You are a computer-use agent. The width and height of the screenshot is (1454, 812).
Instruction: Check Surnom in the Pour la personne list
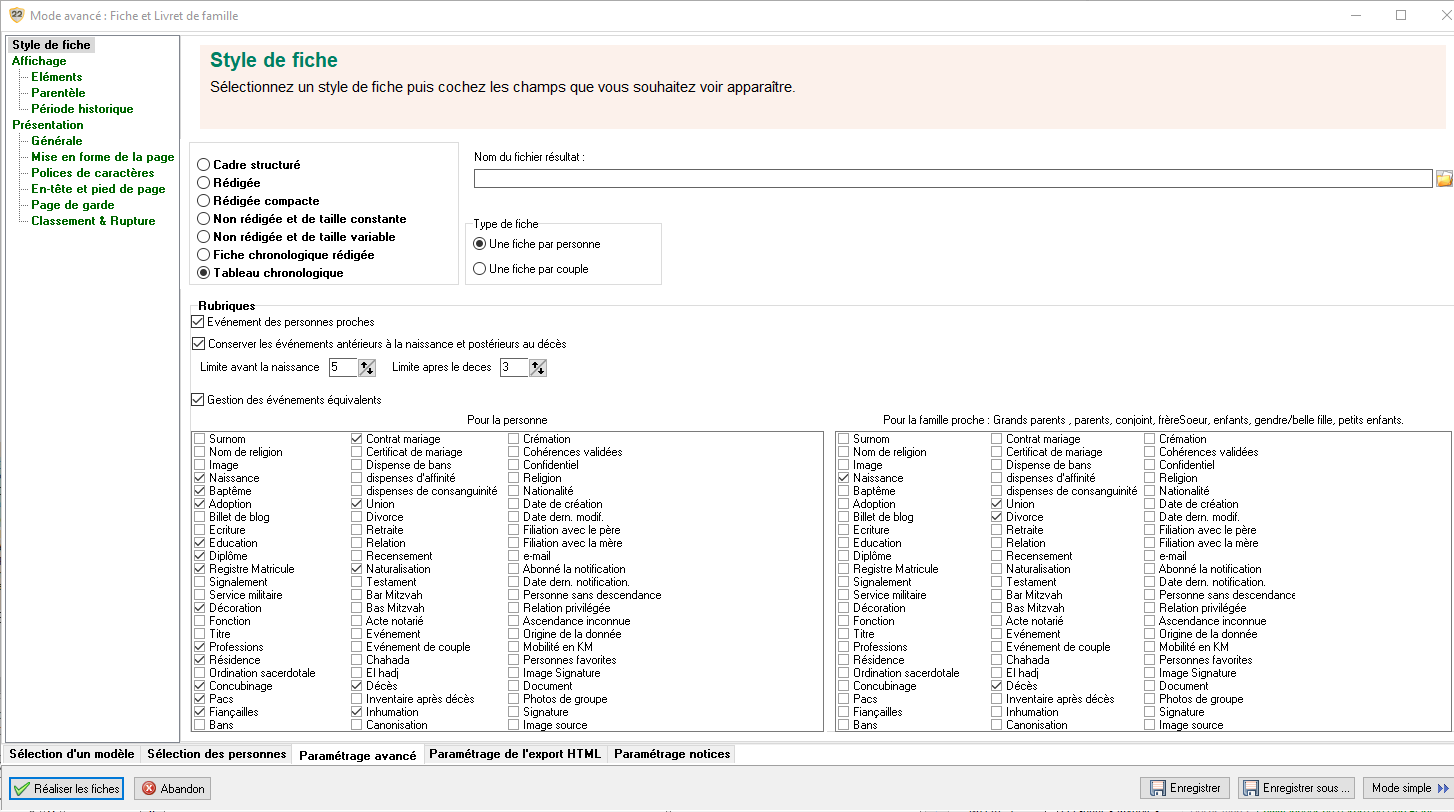pos(200,439)
